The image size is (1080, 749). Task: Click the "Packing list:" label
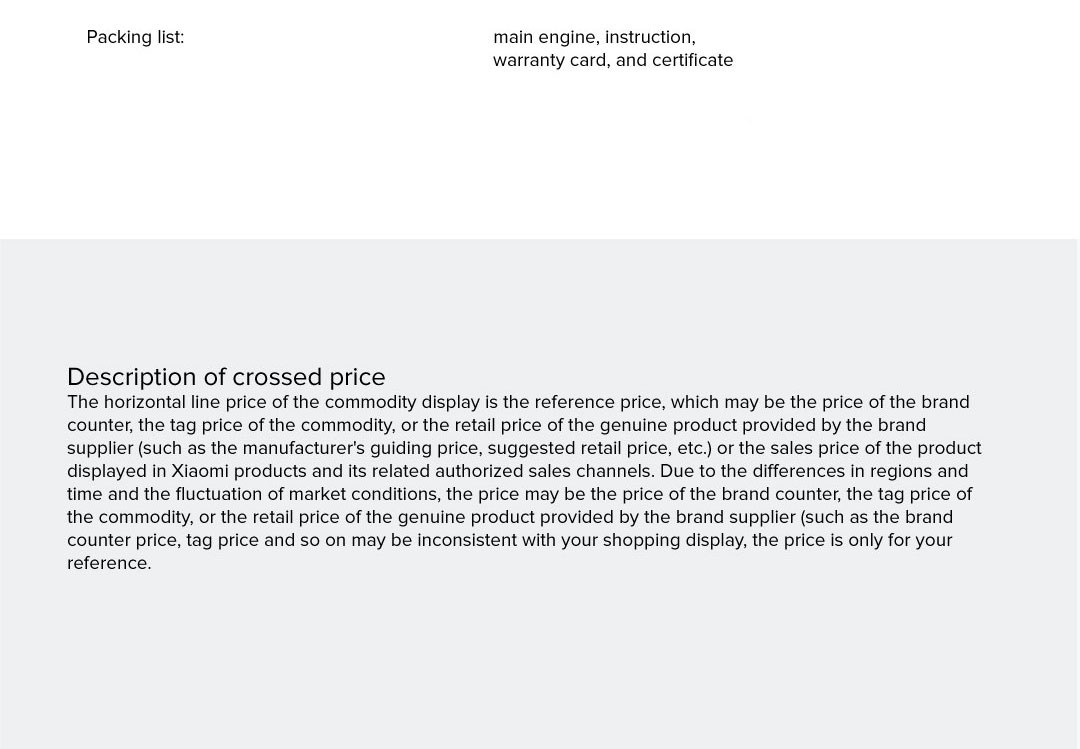click(135, 37)
